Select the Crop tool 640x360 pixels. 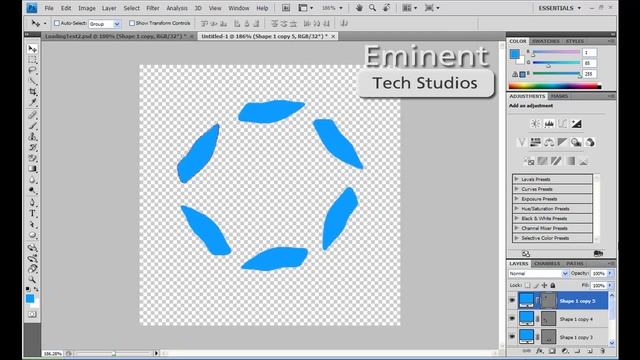point(32,92)
